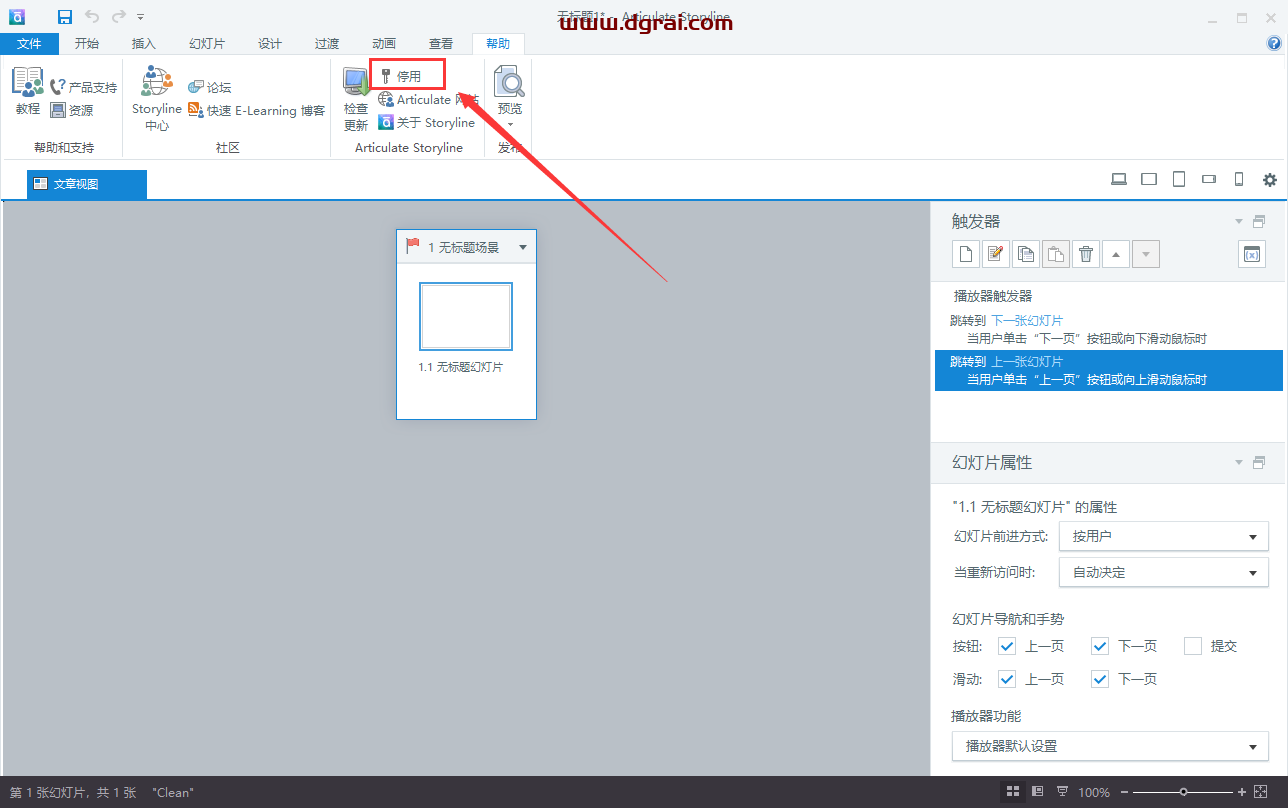Uncheck 上一页 under 滑动 navigation
This screenshot has height=808, width=1288.
tap(1007, 679)
